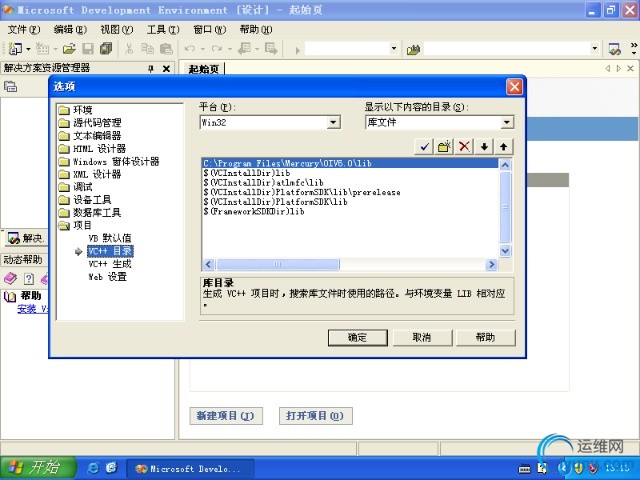Viewport: 640px width, 480px height.
Task: Click the red X delete line icon
Action: tap(464, 146)
